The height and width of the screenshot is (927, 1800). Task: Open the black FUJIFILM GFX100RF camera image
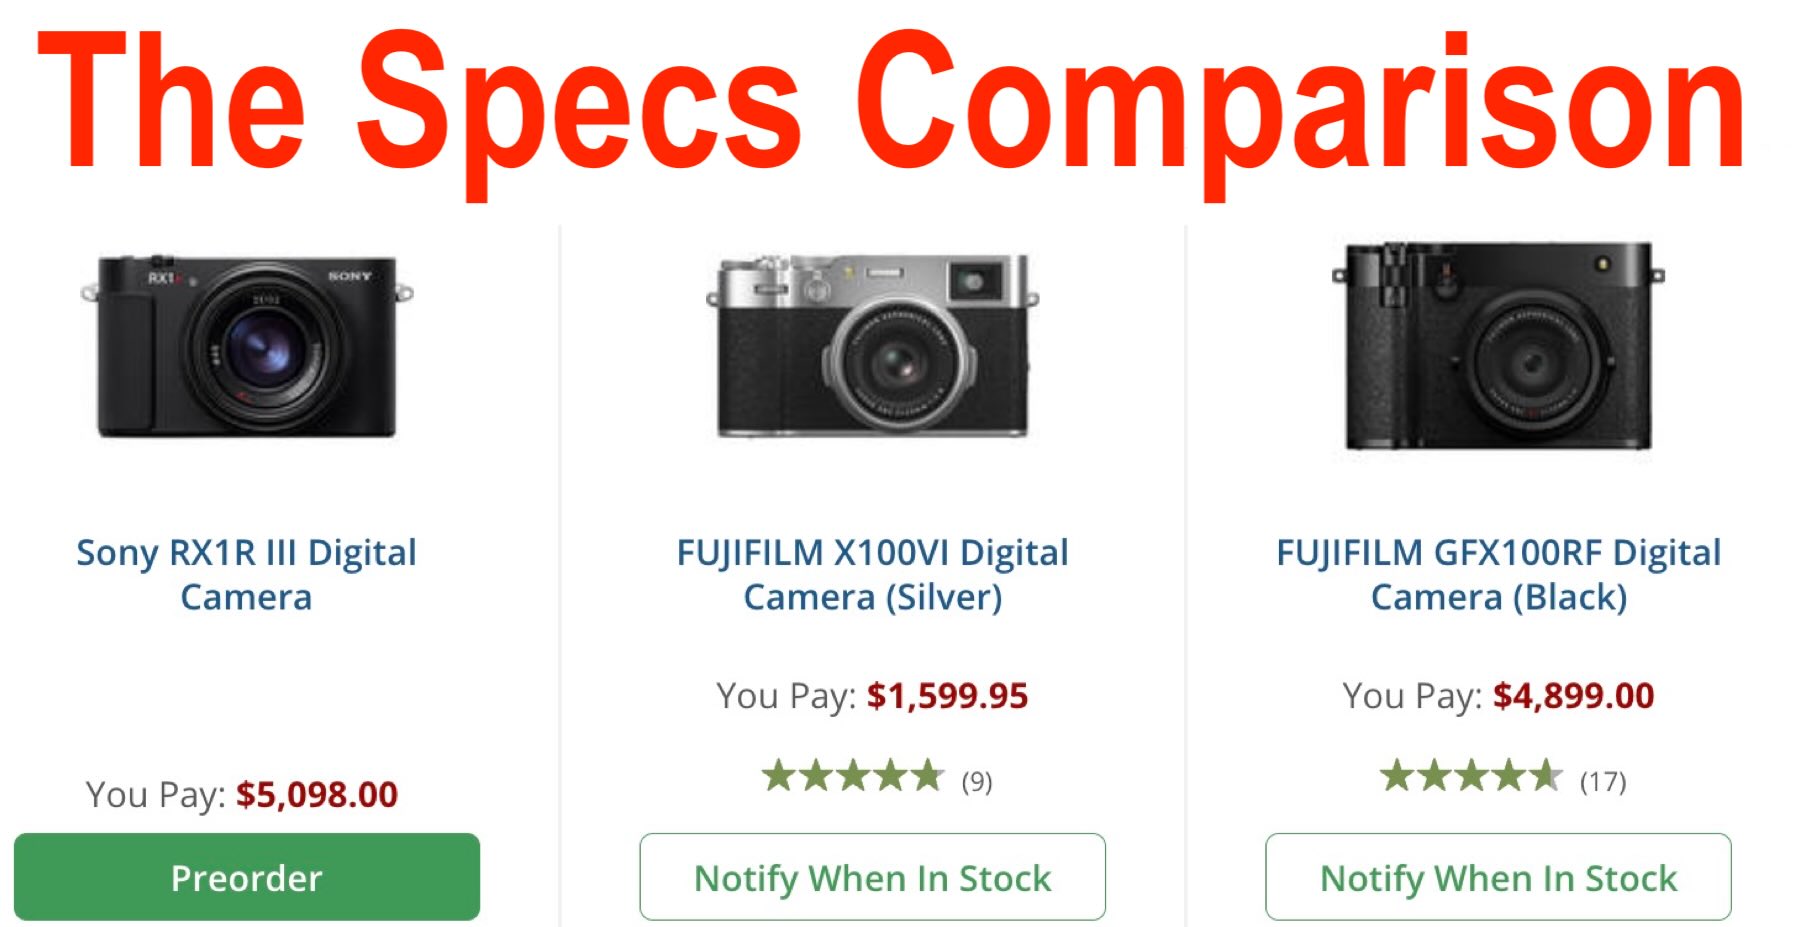pos(1498,345)
